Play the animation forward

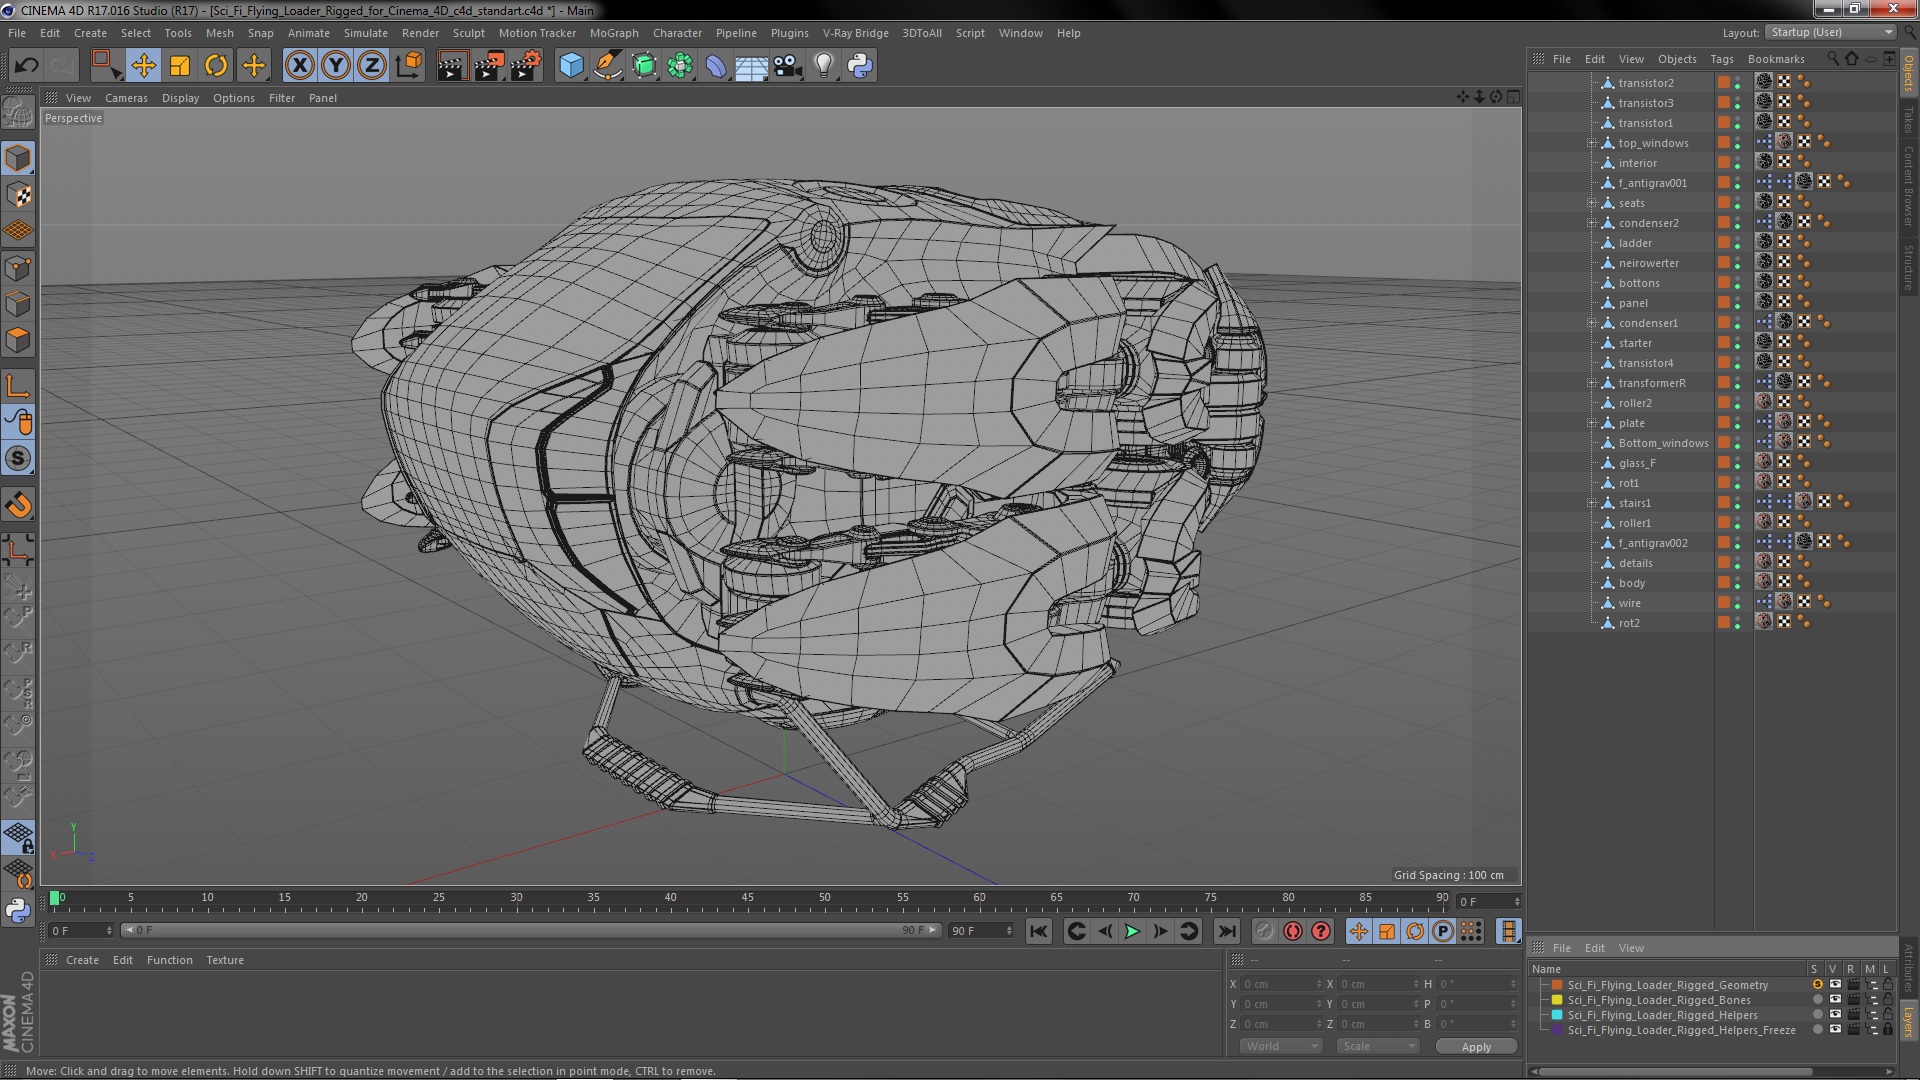point(1132,931)
